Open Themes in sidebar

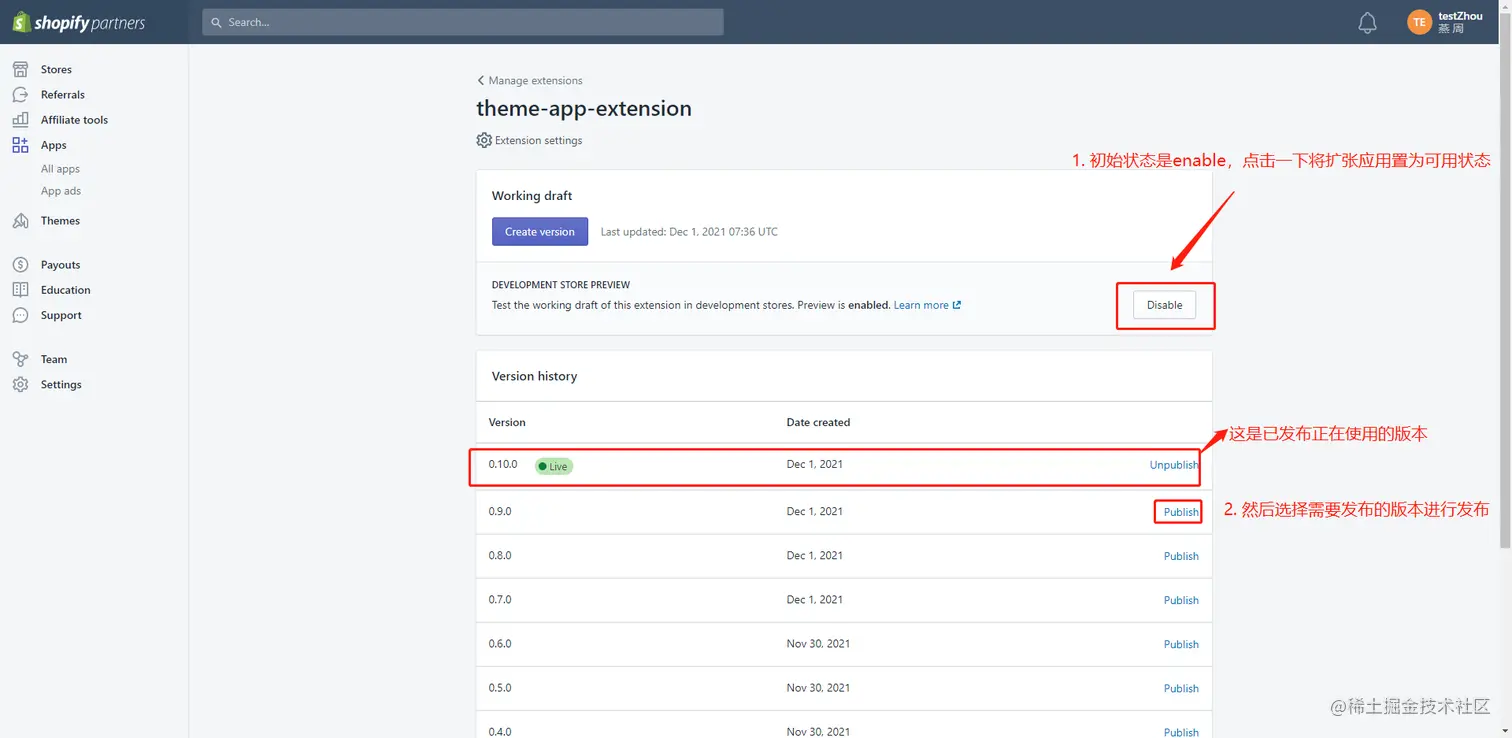60,220
